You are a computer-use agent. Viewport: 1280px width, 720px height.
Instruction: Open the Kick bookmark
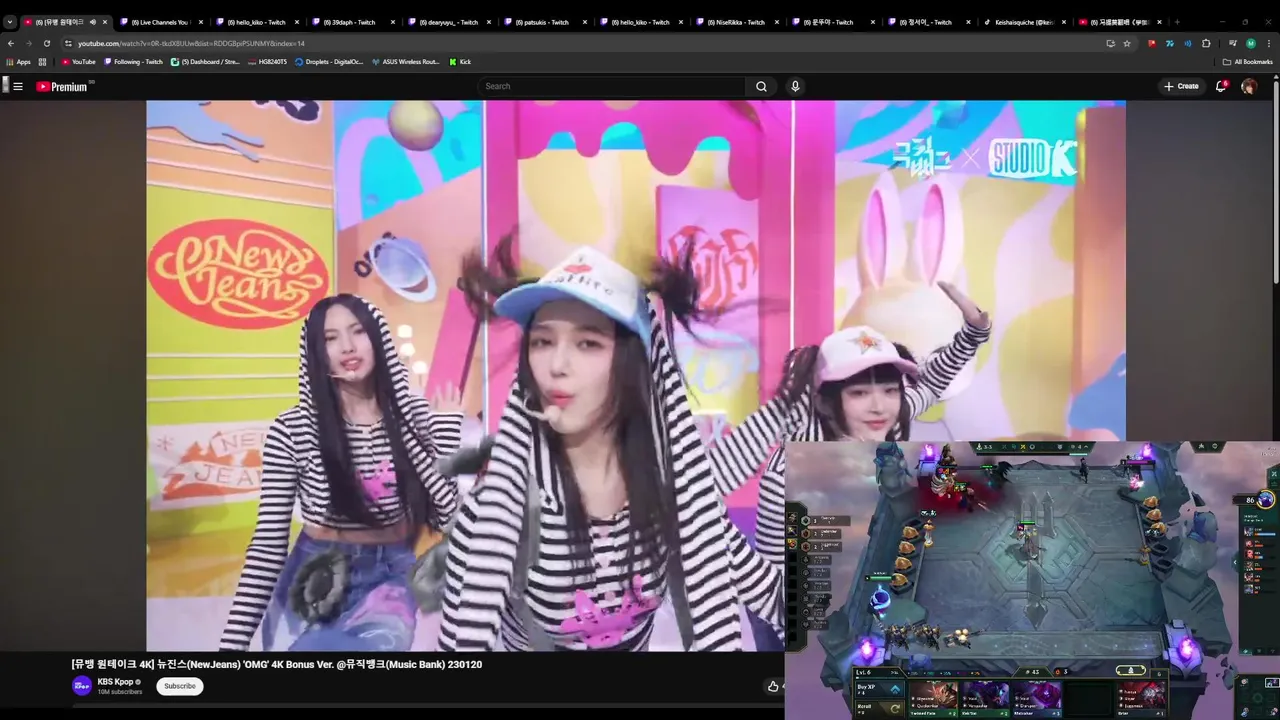460,62
